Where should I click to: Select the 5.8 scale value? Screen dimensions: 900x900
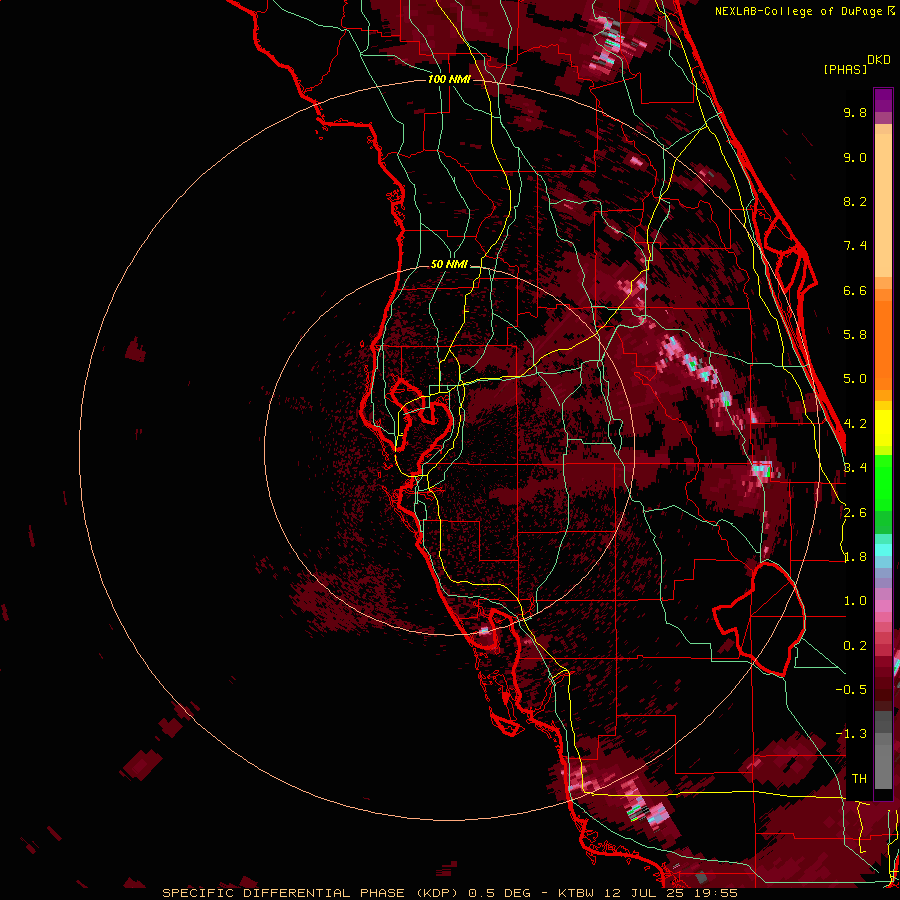click(x=855, y=335)
